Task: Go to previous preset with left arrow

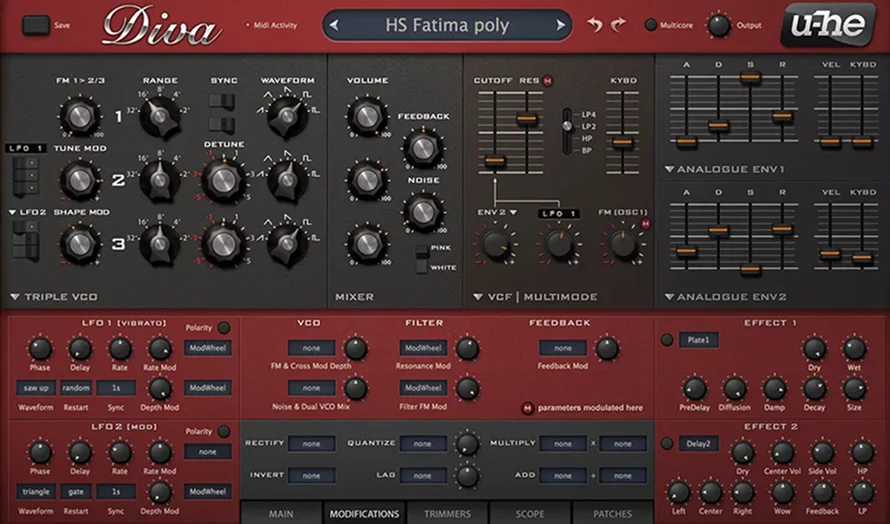Action: pos(338,26)
